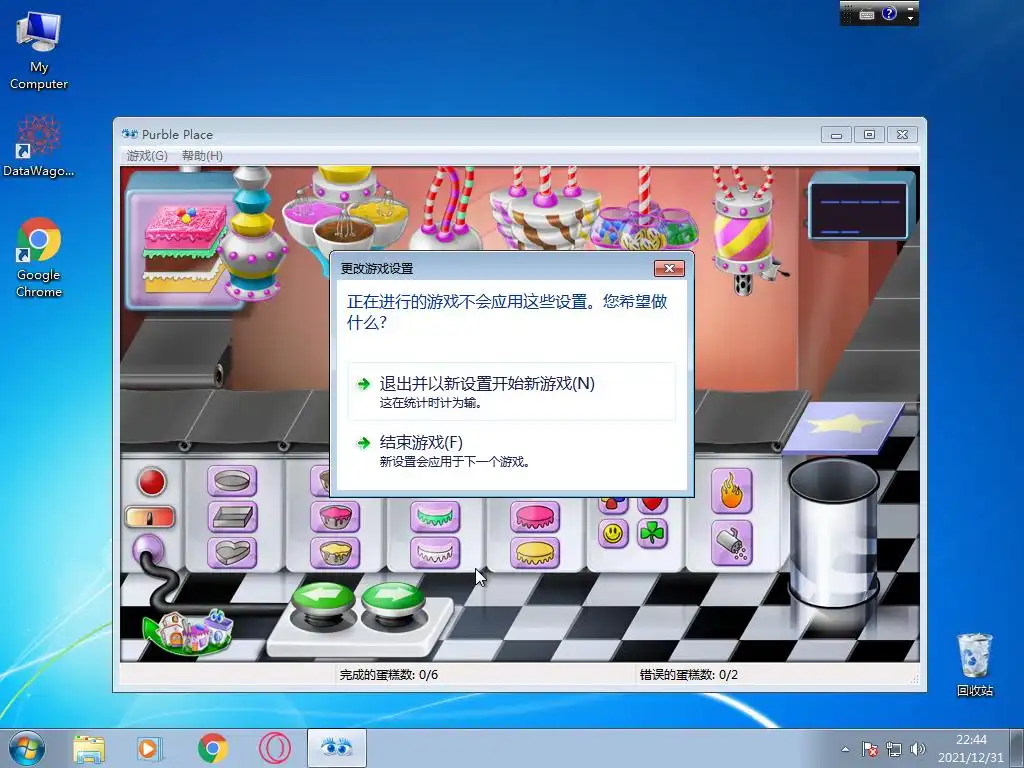Click the show desktop strip
This screenshot has width=1024, height=768.
[1019, 748]
